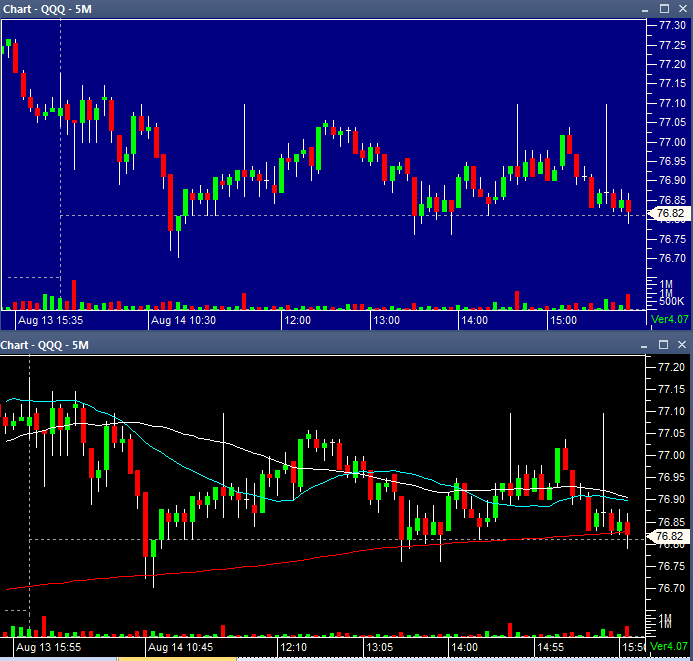Click the 77.00 price label on the black chart
This screenshot has width=693, height=661.
pyautogui.click(x=671, y=456)
